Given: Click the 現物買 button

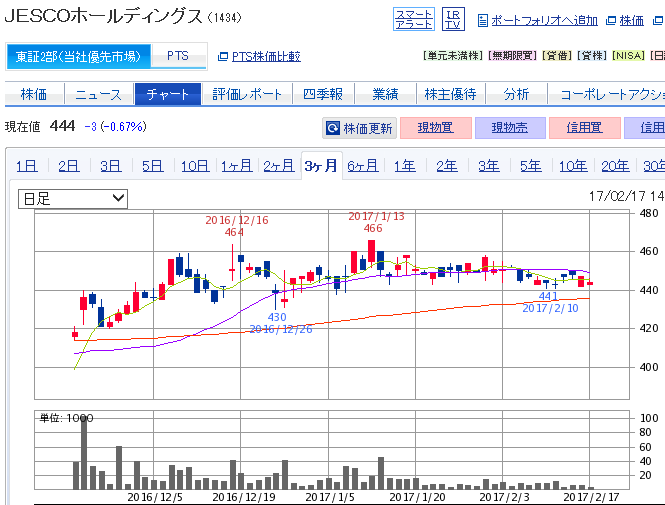Looking at the screenshot, I should pos(436,128).
